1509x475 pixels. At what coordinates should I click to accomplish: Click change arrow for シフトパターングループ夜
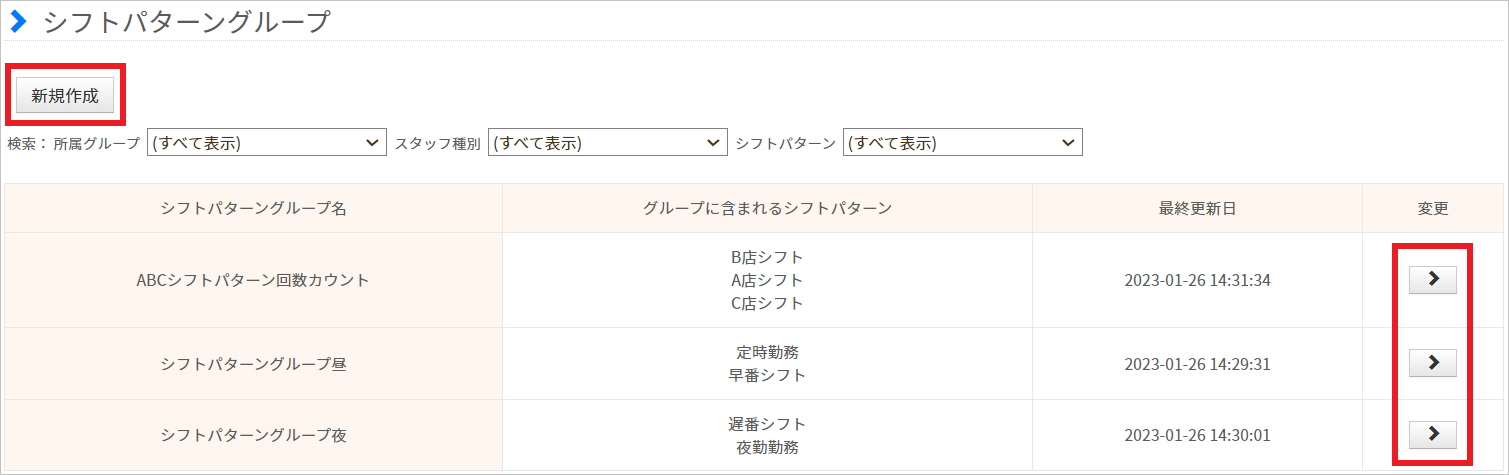(x=1432, y=434)
